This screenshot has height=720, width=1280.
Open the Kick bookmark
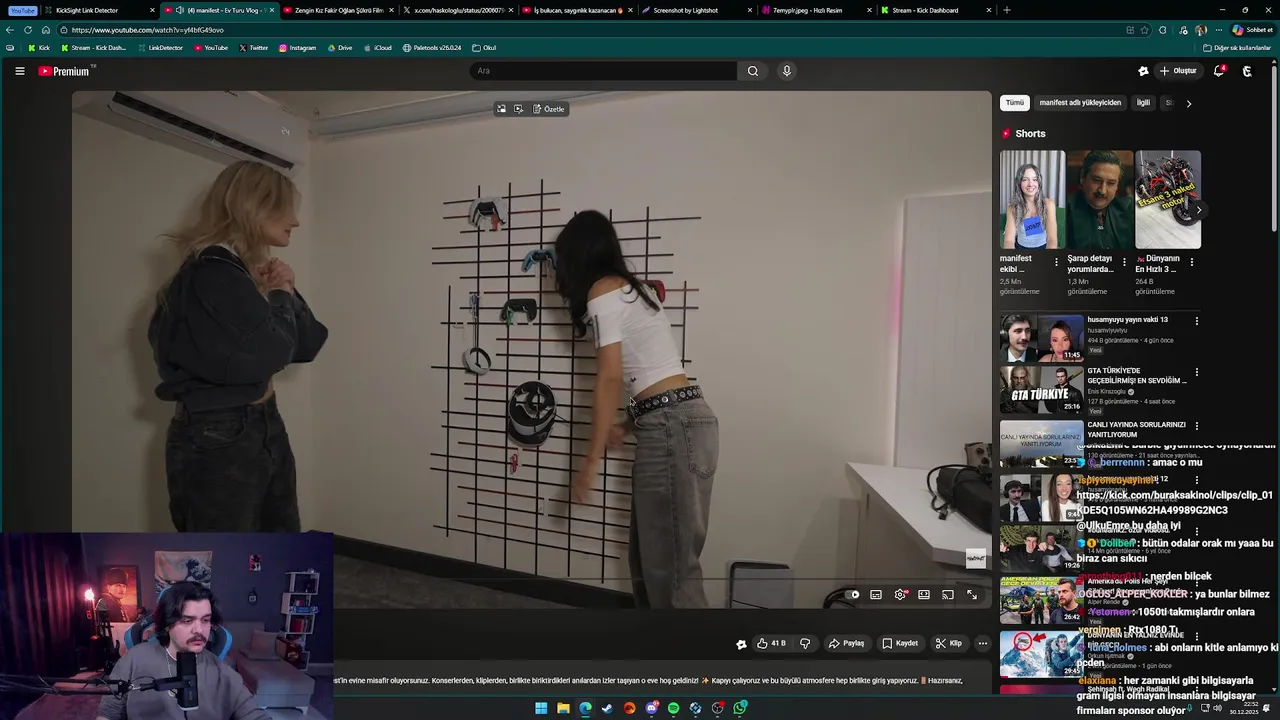pos(38,48)
